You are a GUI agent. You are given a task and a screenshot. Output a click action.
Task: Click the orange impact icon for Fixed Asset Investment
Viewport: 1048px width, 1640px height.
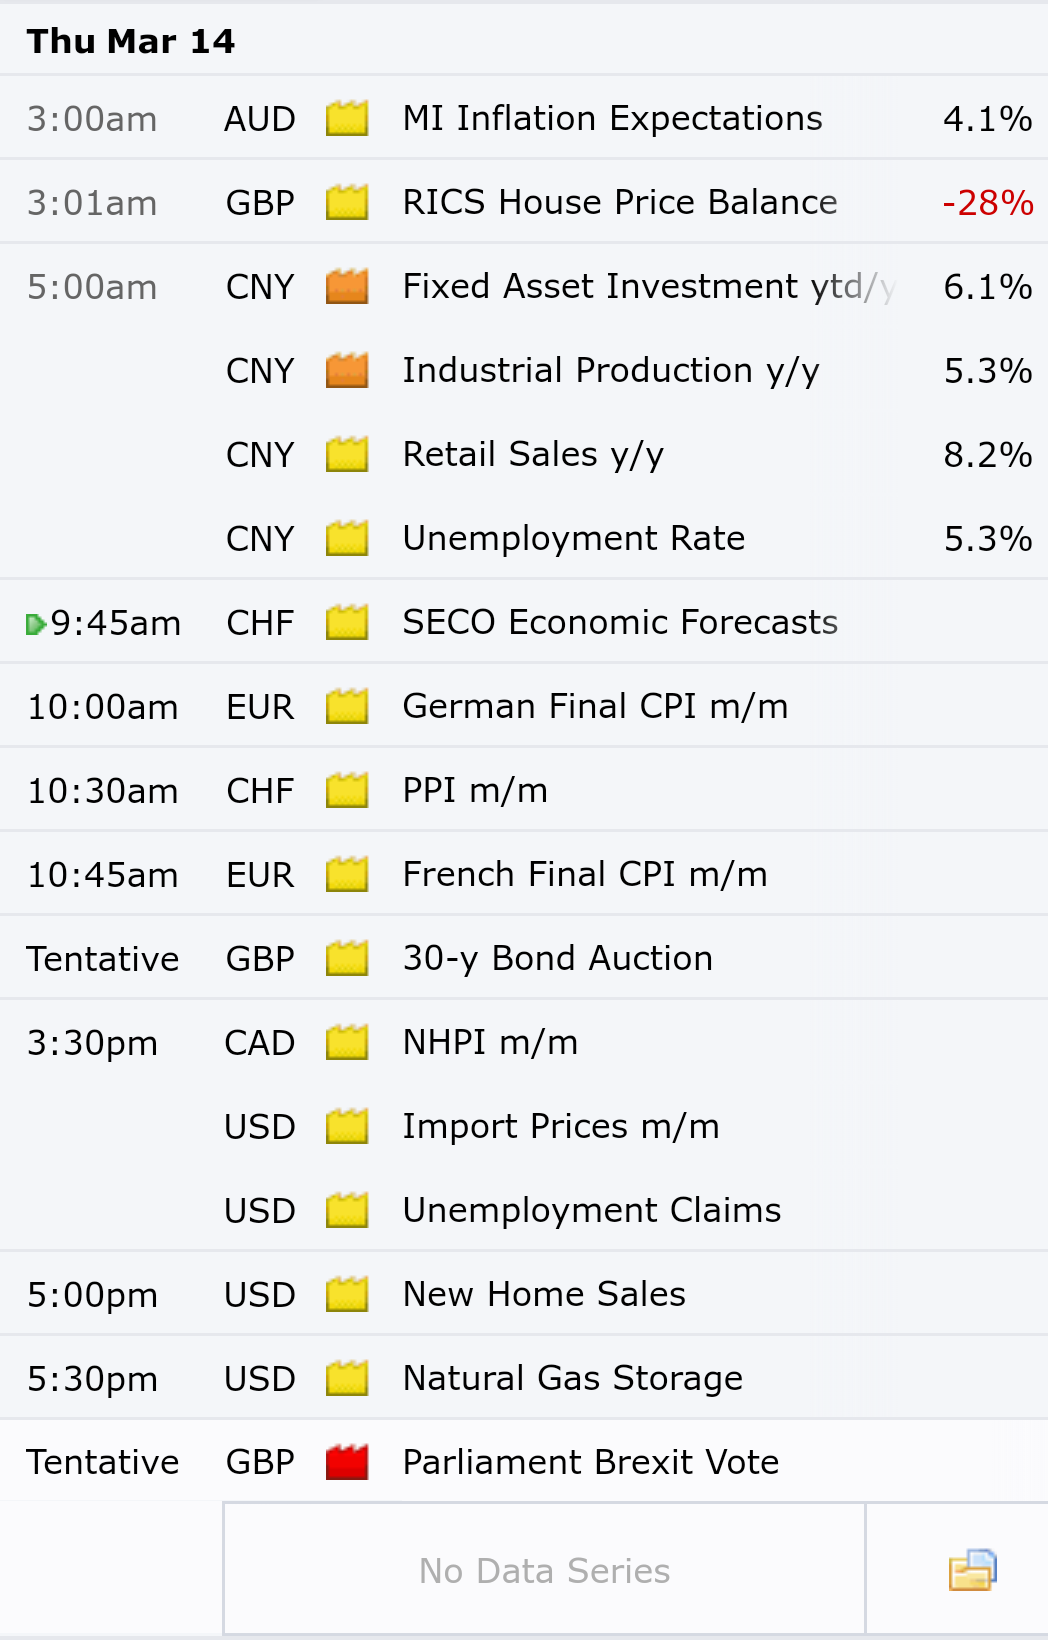347,286
